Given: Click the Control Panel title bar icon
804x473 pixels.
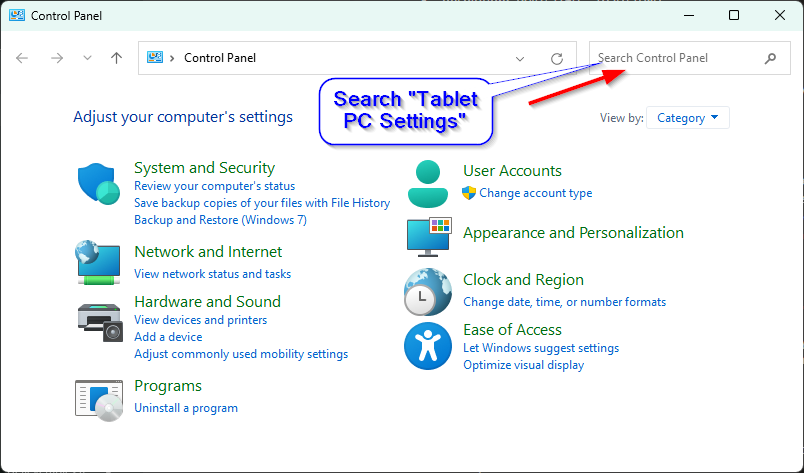Looking at the screenshot, I should click(16, 15).
